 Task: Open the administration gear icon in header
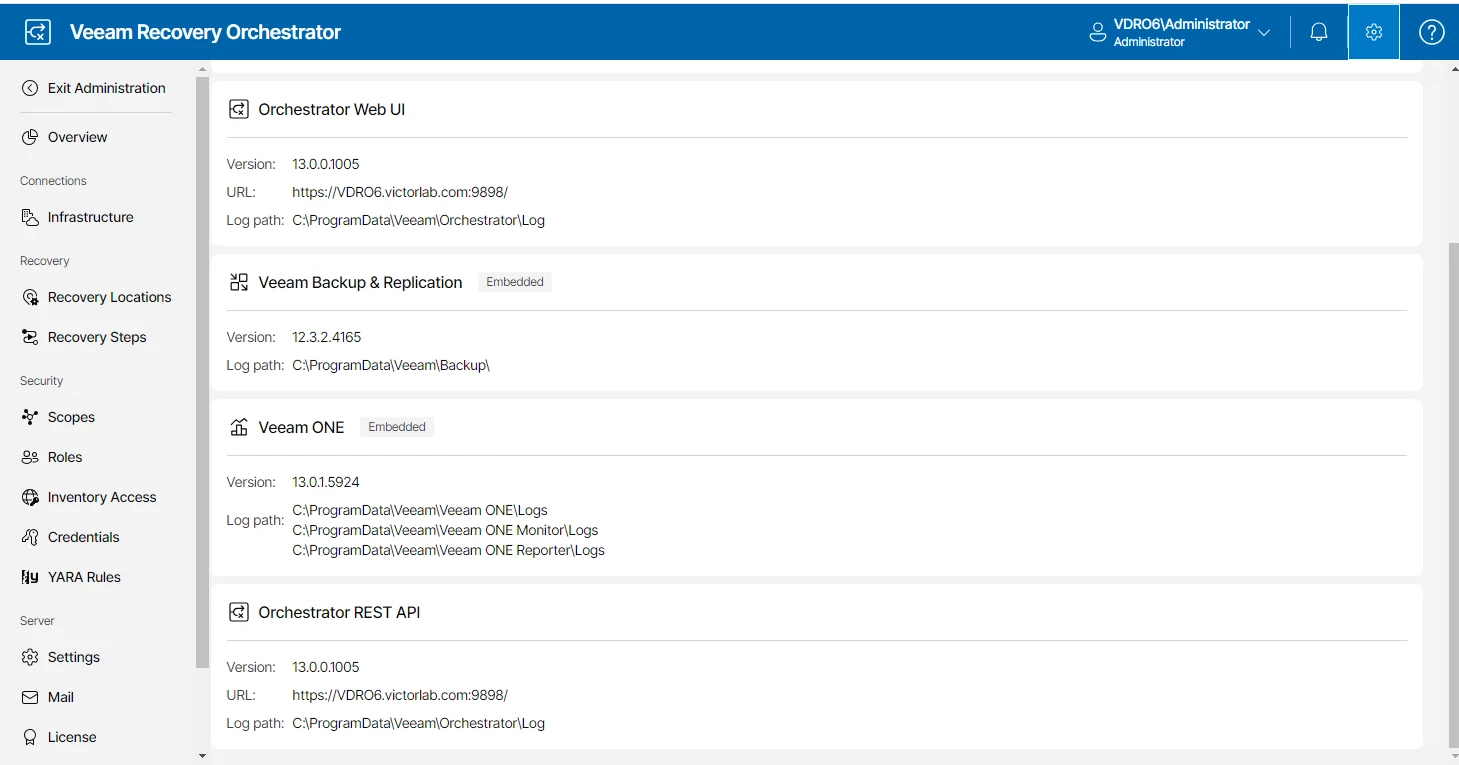(x=1373, y=32)
